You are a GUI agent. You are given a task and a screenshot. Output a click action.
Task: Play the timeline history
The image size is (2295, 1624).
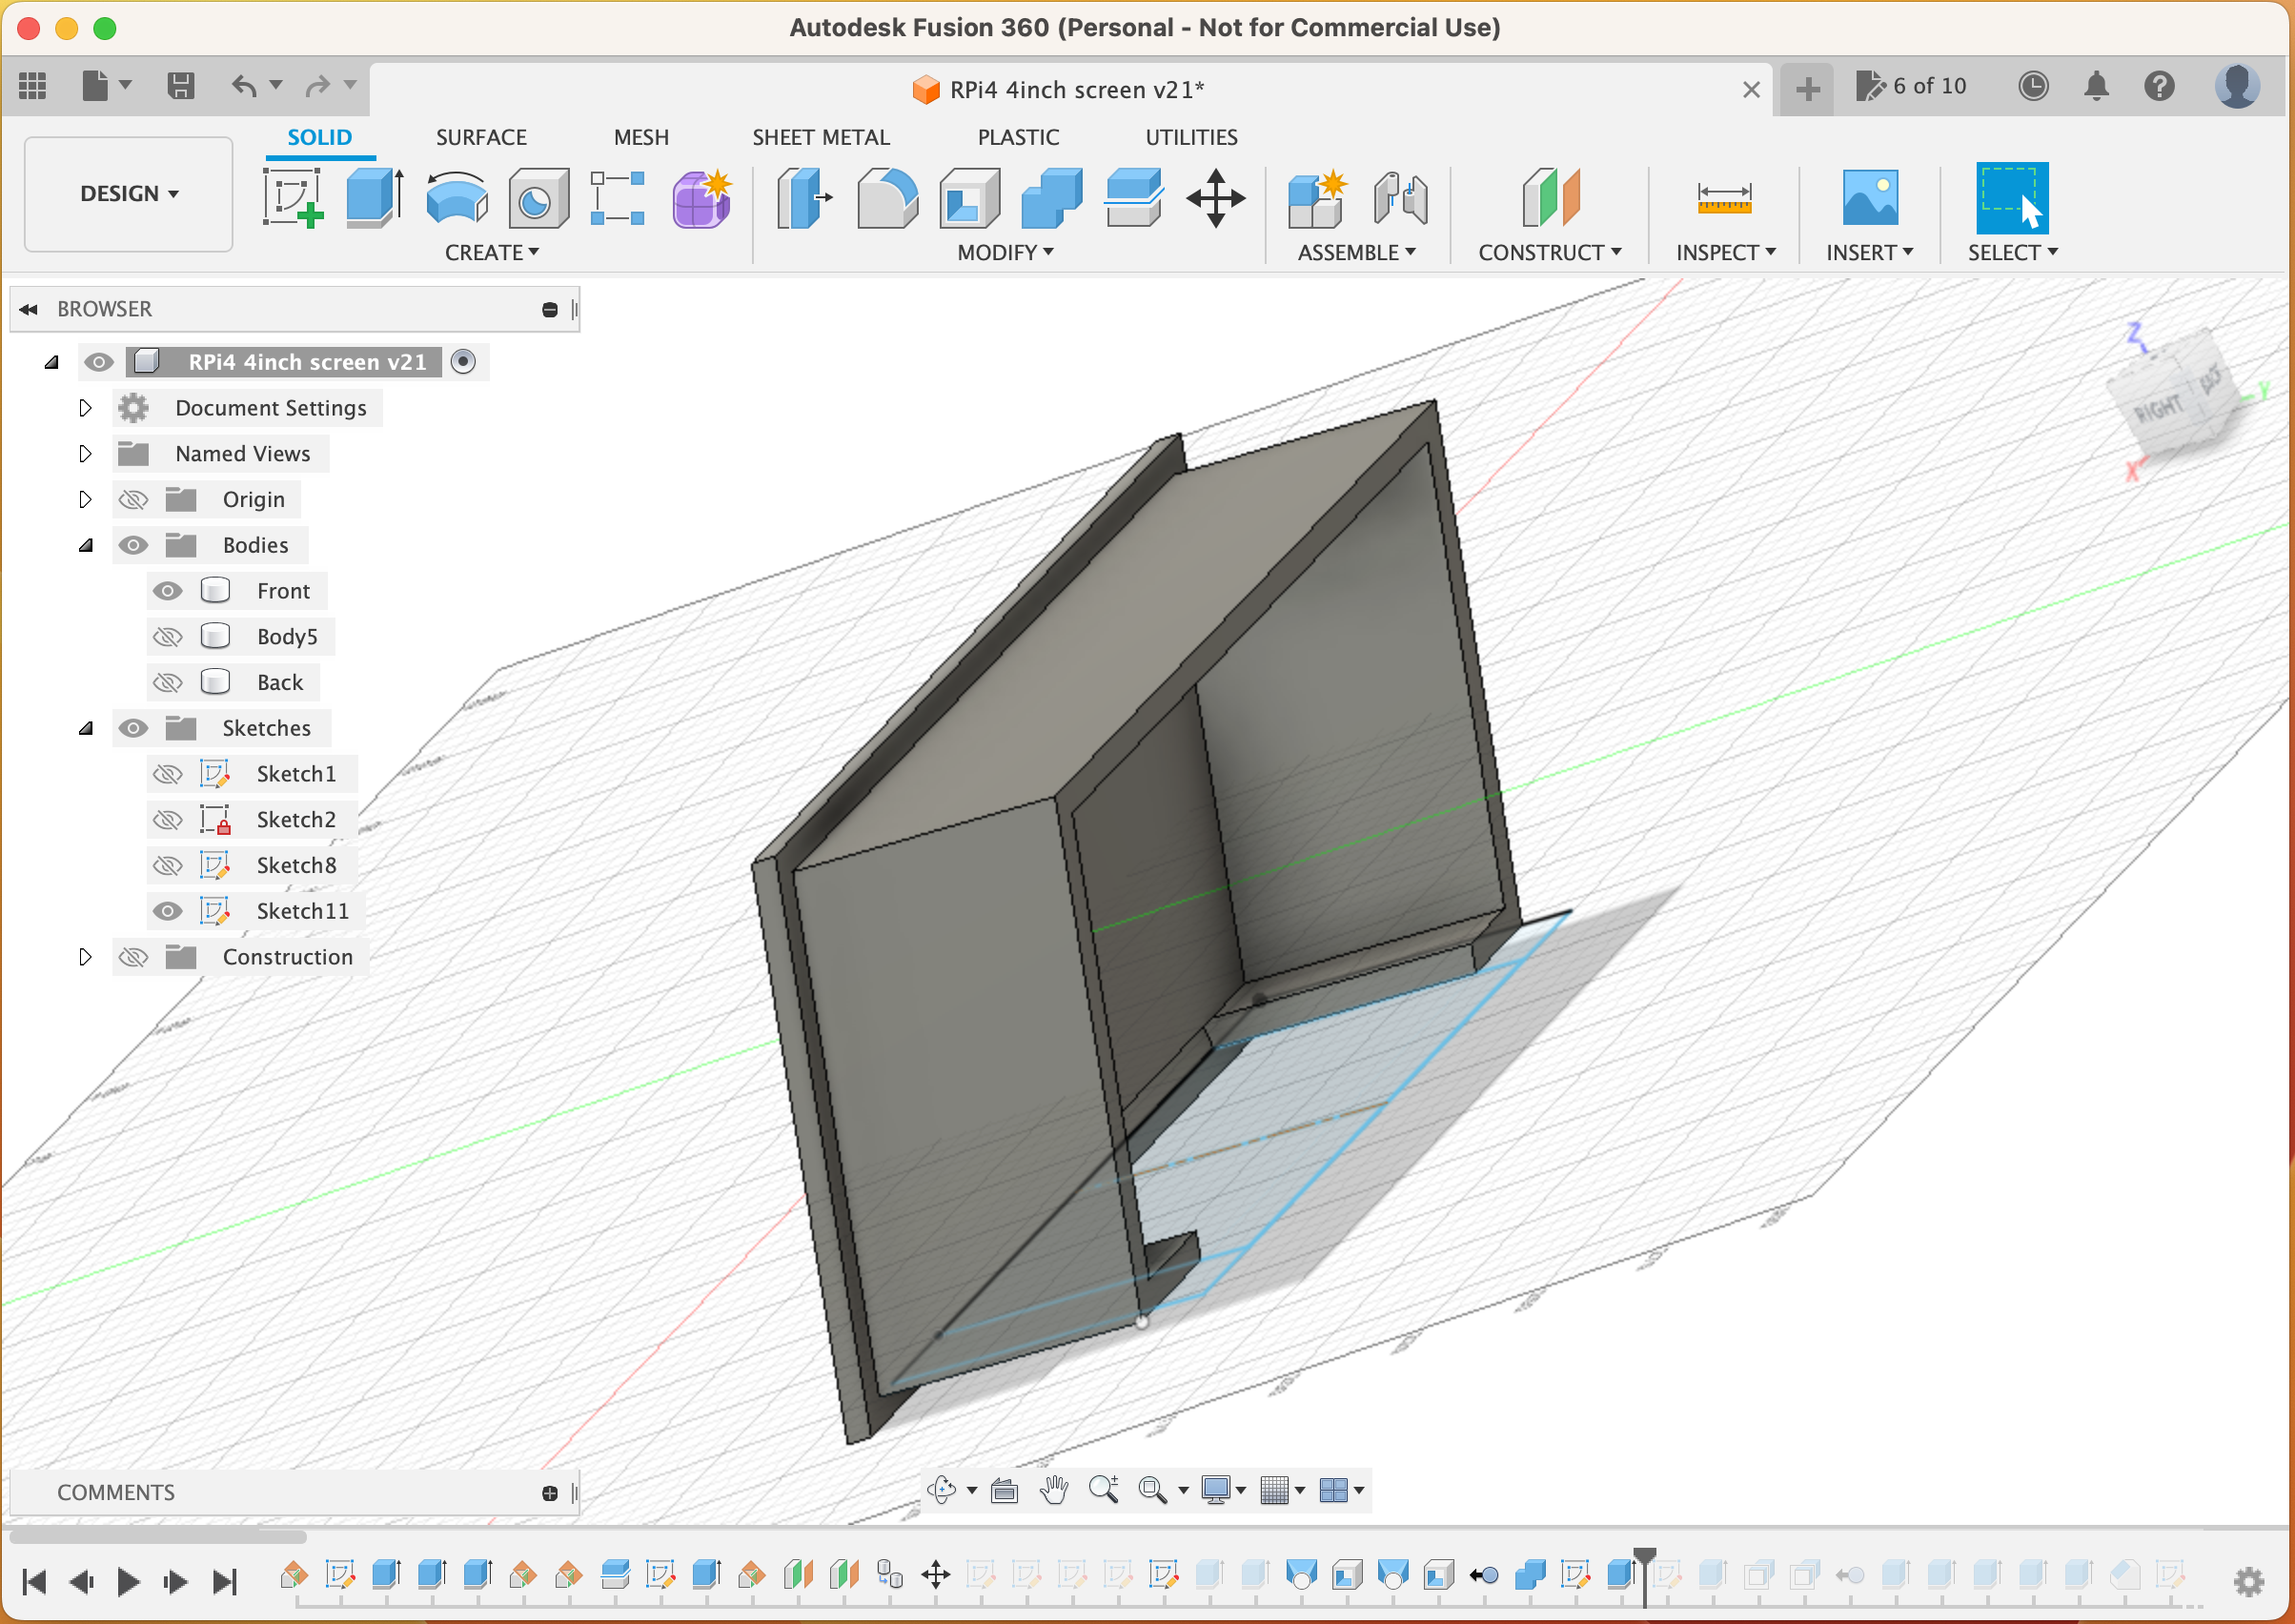128,1581
